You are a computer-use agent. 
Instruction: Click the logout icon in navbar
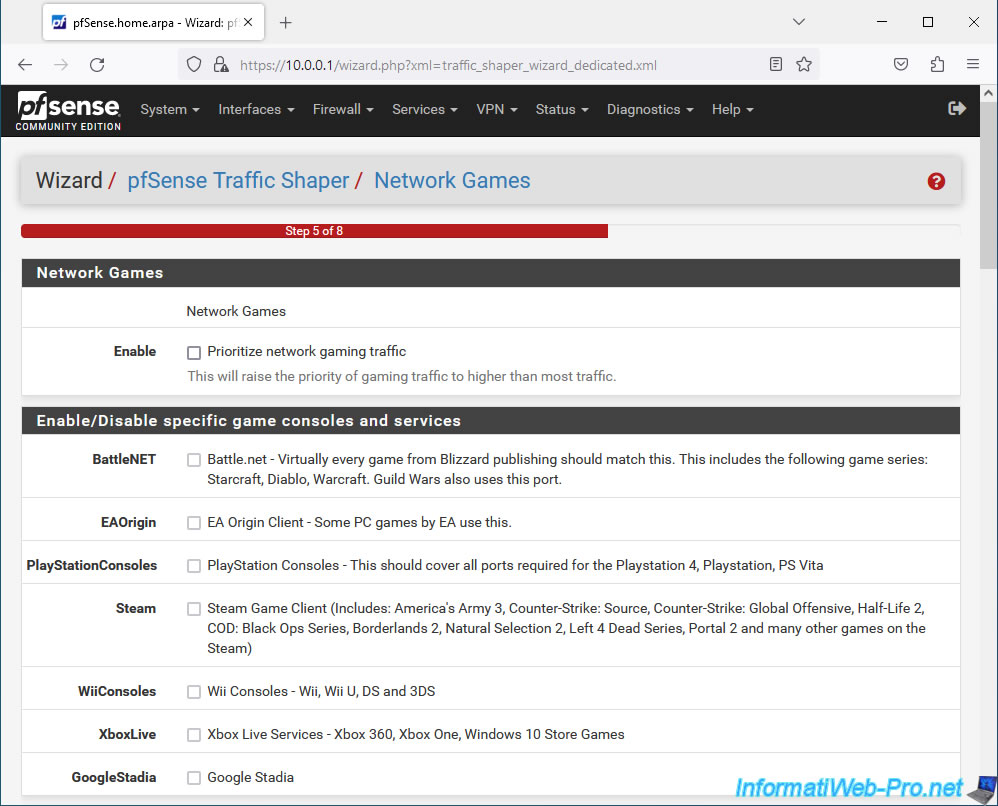(x=957, y=109)
